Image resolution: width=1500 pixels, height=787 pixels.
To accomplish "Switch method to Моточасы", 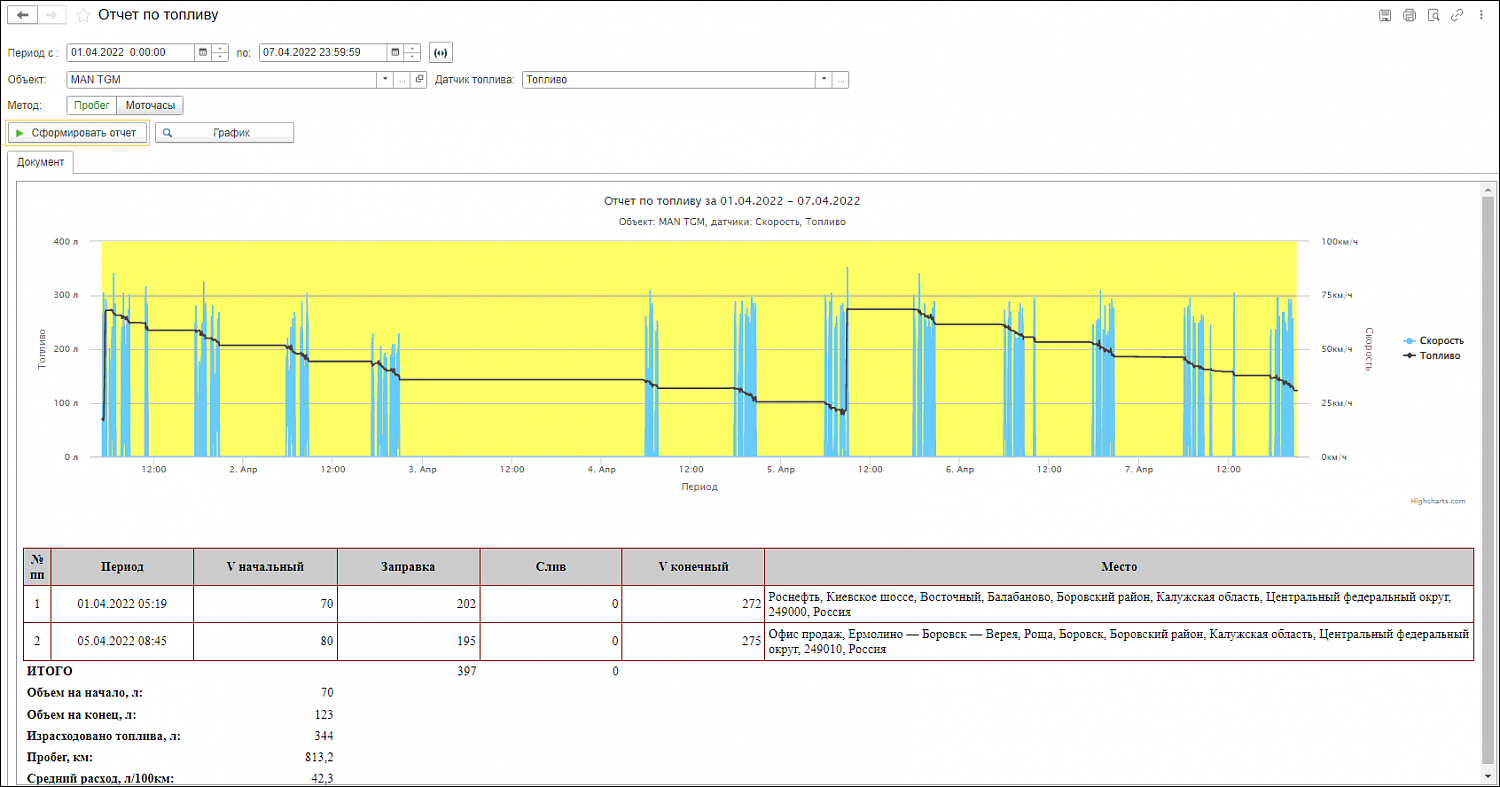I will [x=150, y=105].
